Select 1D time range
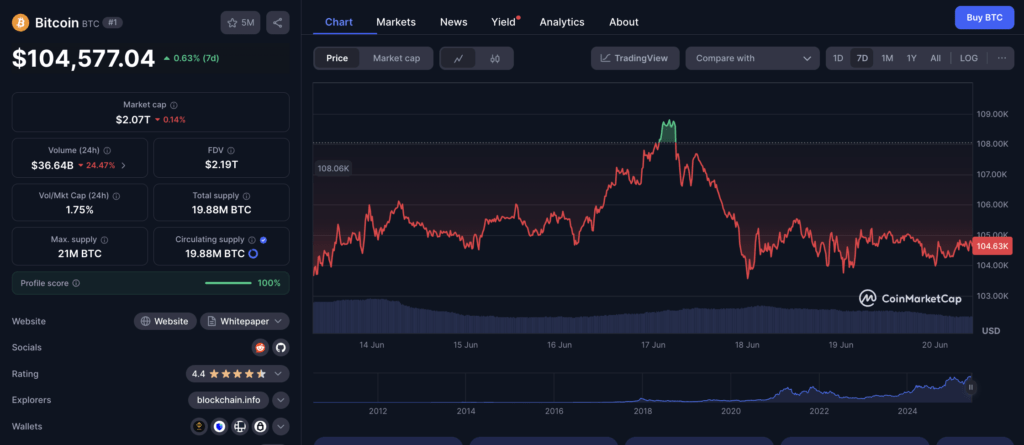The height and width of the screenshot is (445, 1024). coord(838,58)
